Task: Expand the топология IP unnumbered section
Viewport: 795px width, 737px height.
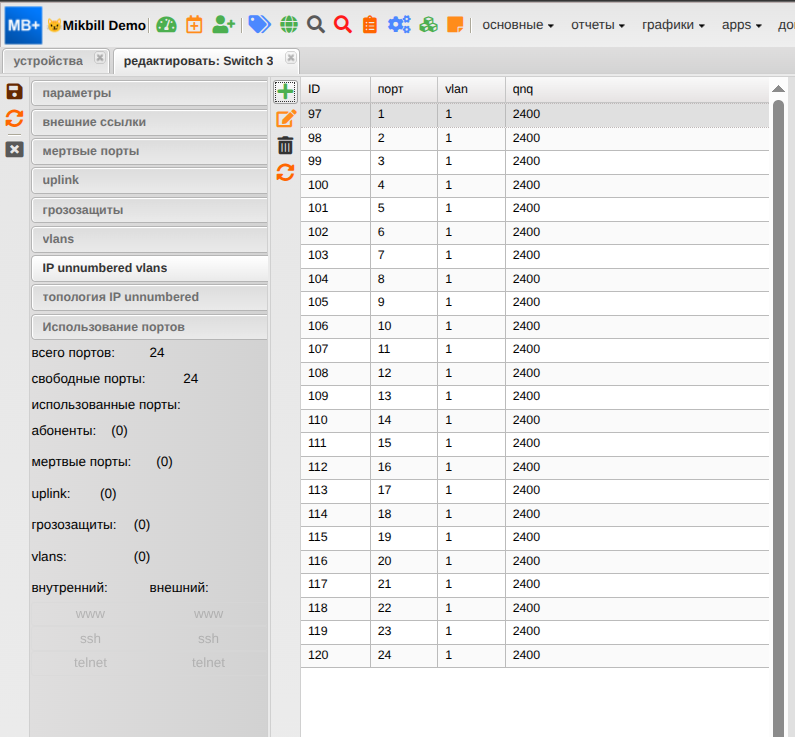Action: tap(150, 297)
